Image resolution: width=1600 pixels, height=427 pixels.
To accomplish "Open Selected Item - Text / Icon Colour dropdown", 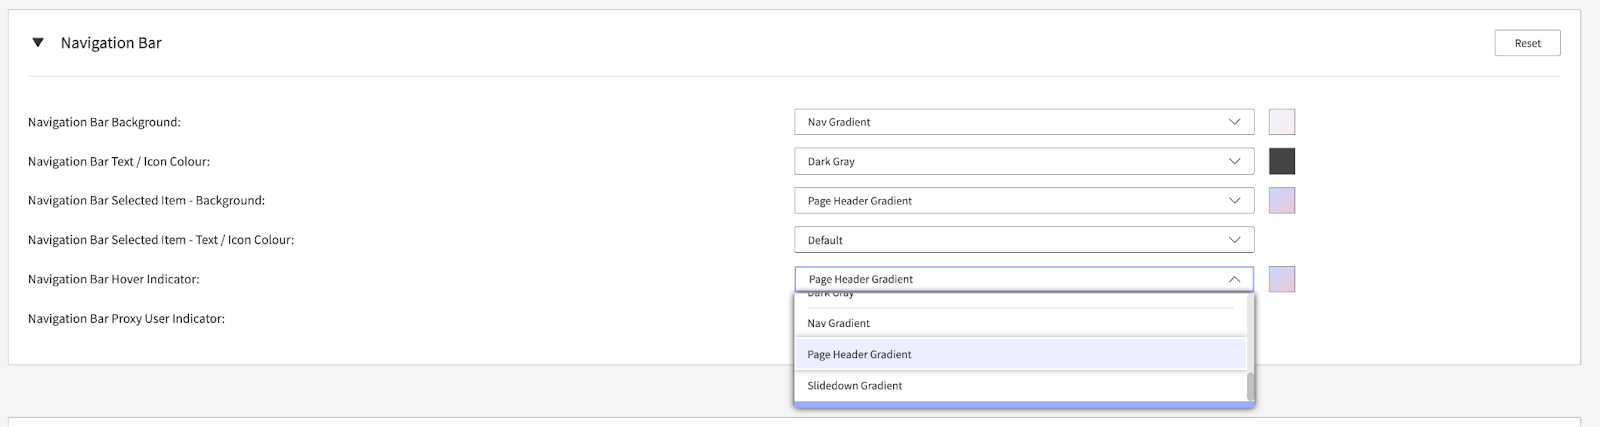I will [1023, 240].
